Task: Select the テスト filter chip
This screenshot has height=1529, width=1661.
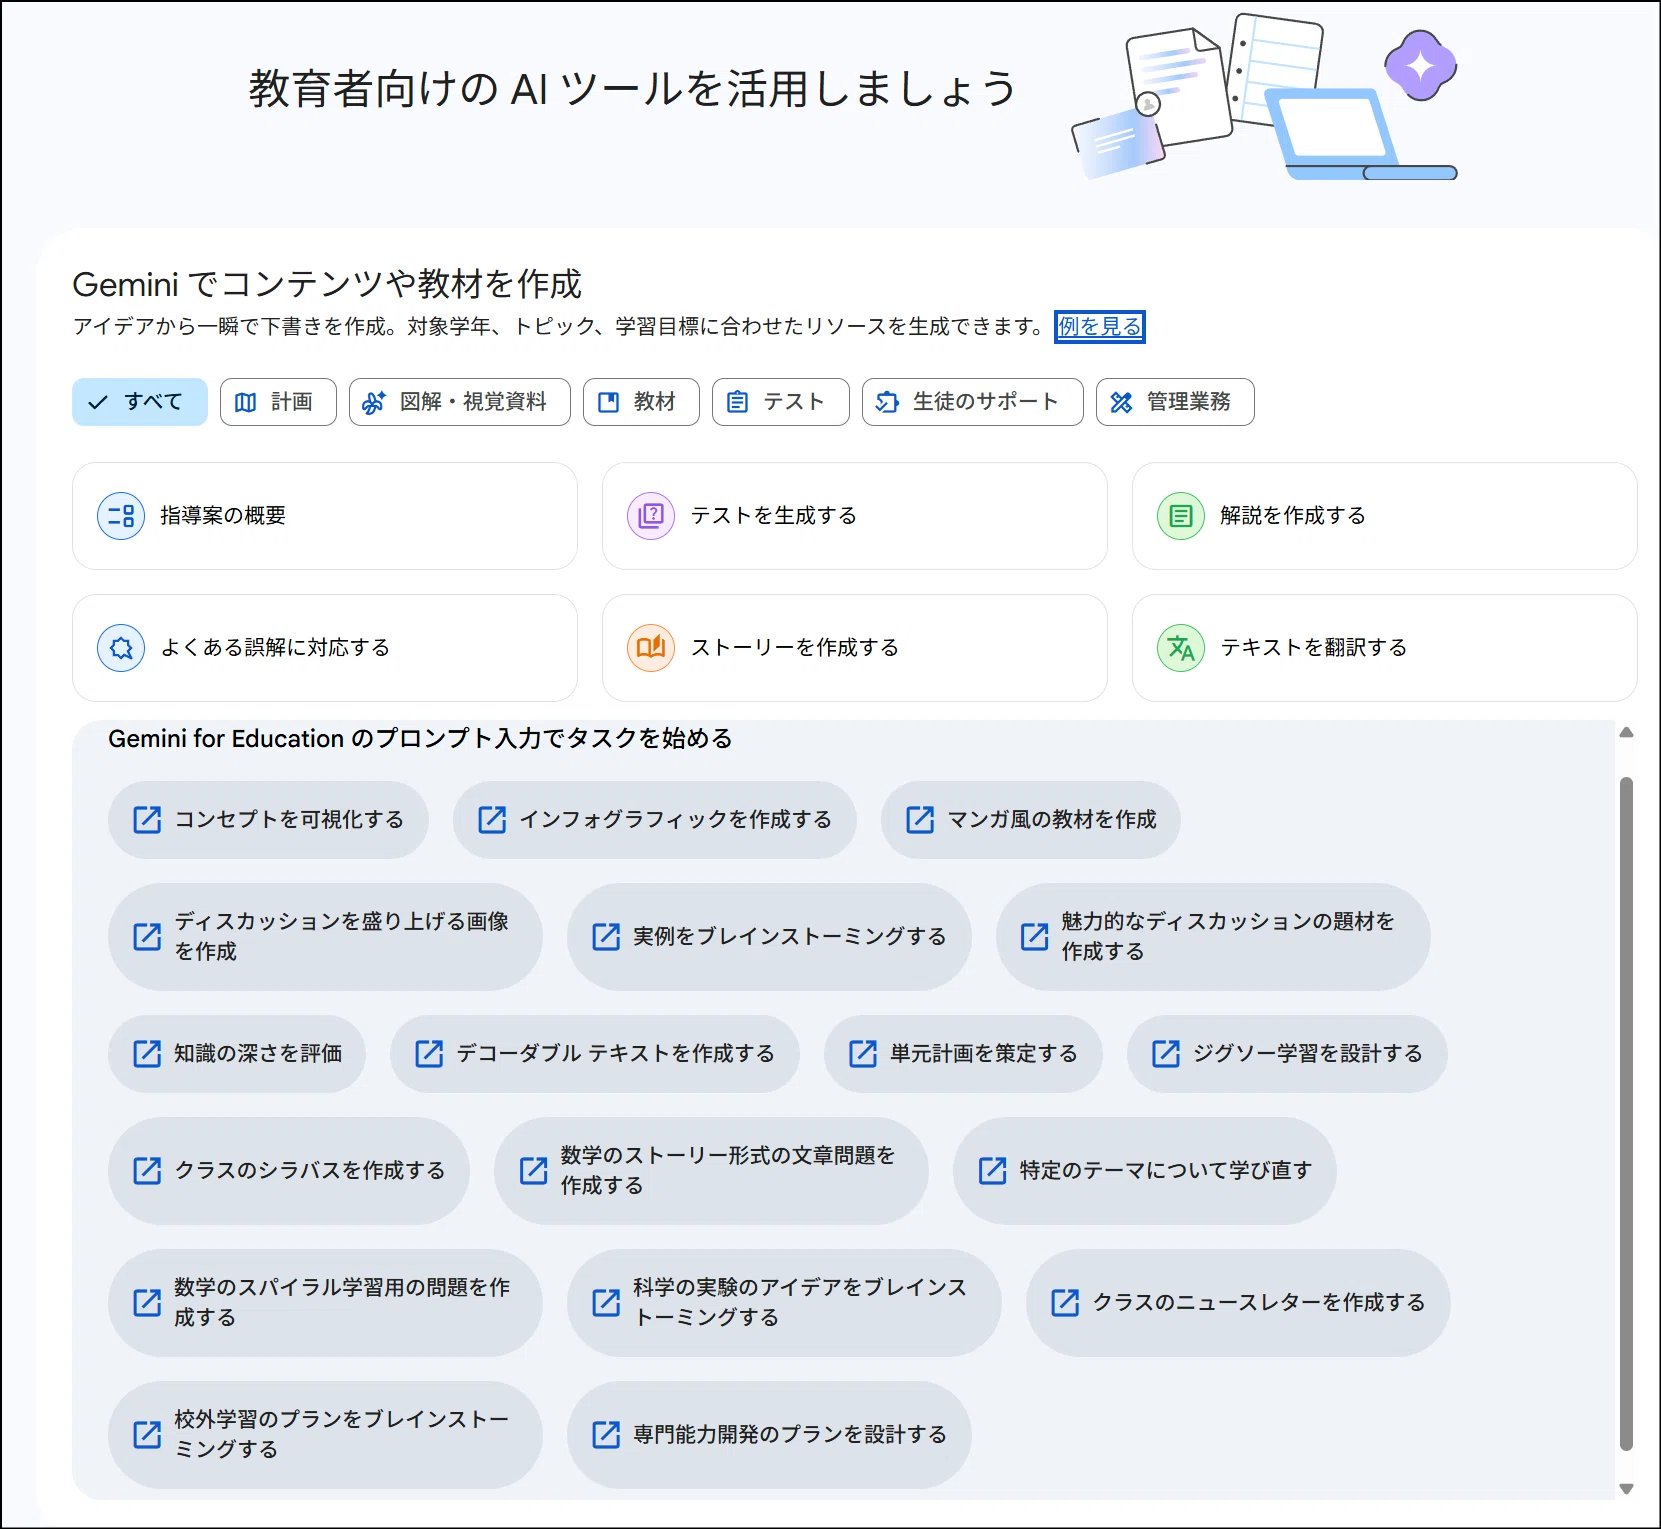Action: tap(781, 402)
